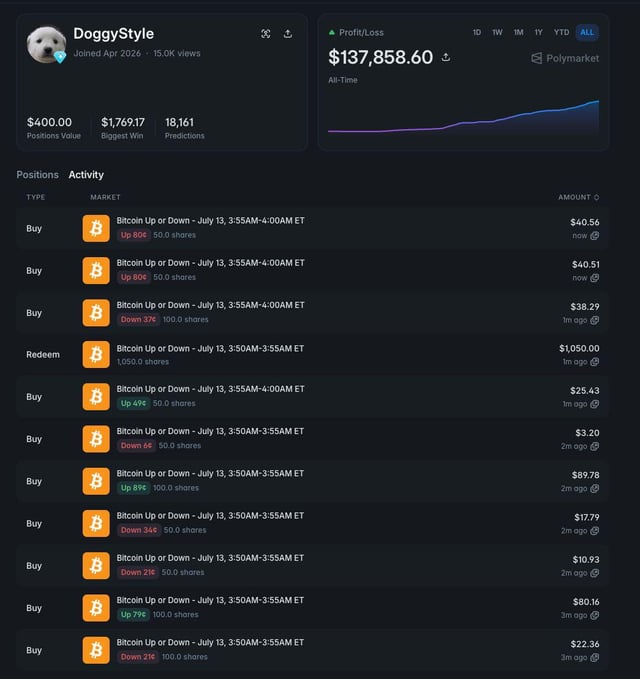
Task: Click the profit/loss line chart
Action: click(x=463, y=116)
